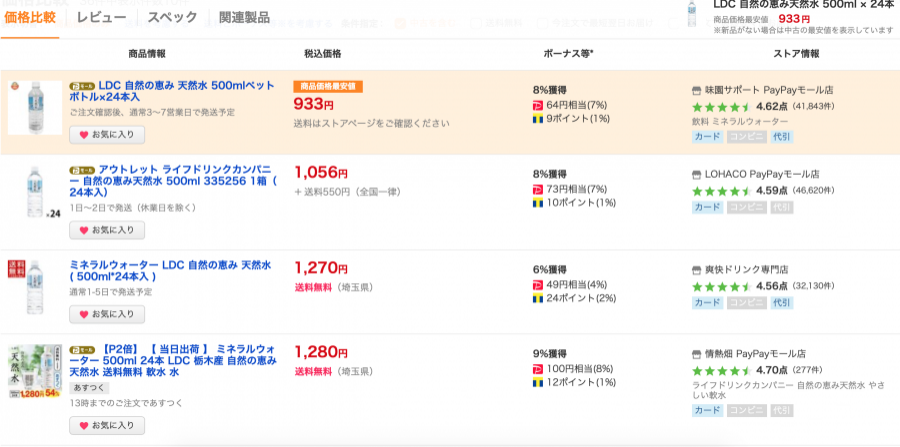
Task: Add the 933円 item to お気に入り
Action: tap(107, 135)
